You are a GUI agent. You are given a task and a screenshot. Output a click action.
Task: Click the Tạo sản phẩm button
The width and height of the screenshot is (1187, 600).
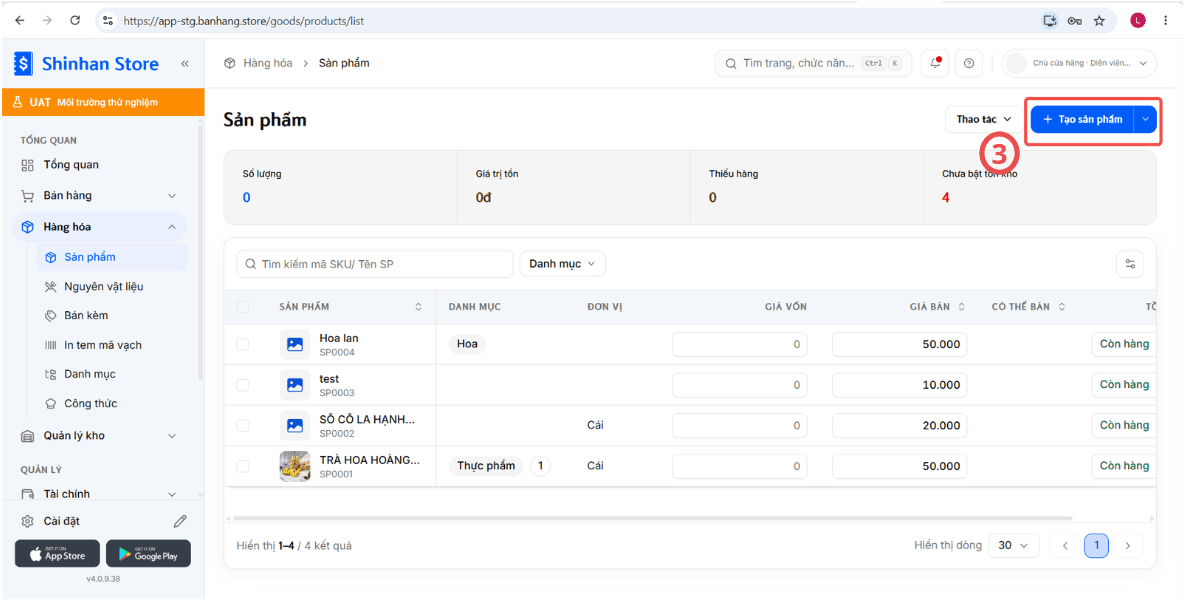pos(1083,120)
